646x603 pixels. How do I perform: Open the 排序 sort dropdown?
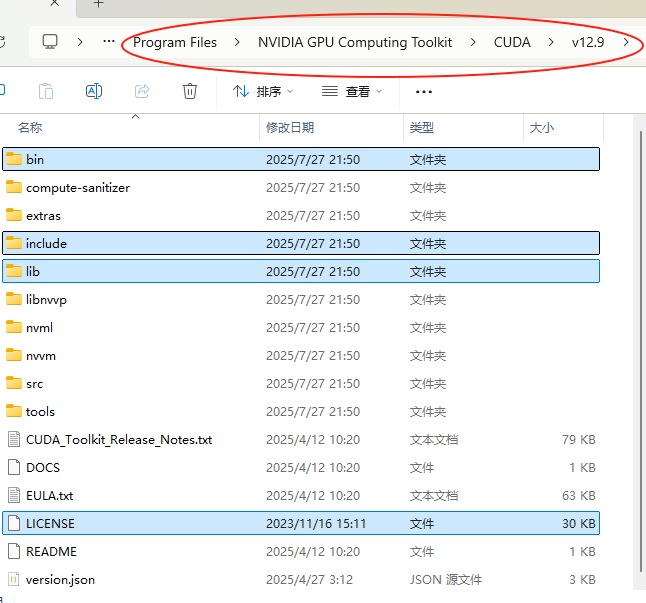(x=263, y=91)
